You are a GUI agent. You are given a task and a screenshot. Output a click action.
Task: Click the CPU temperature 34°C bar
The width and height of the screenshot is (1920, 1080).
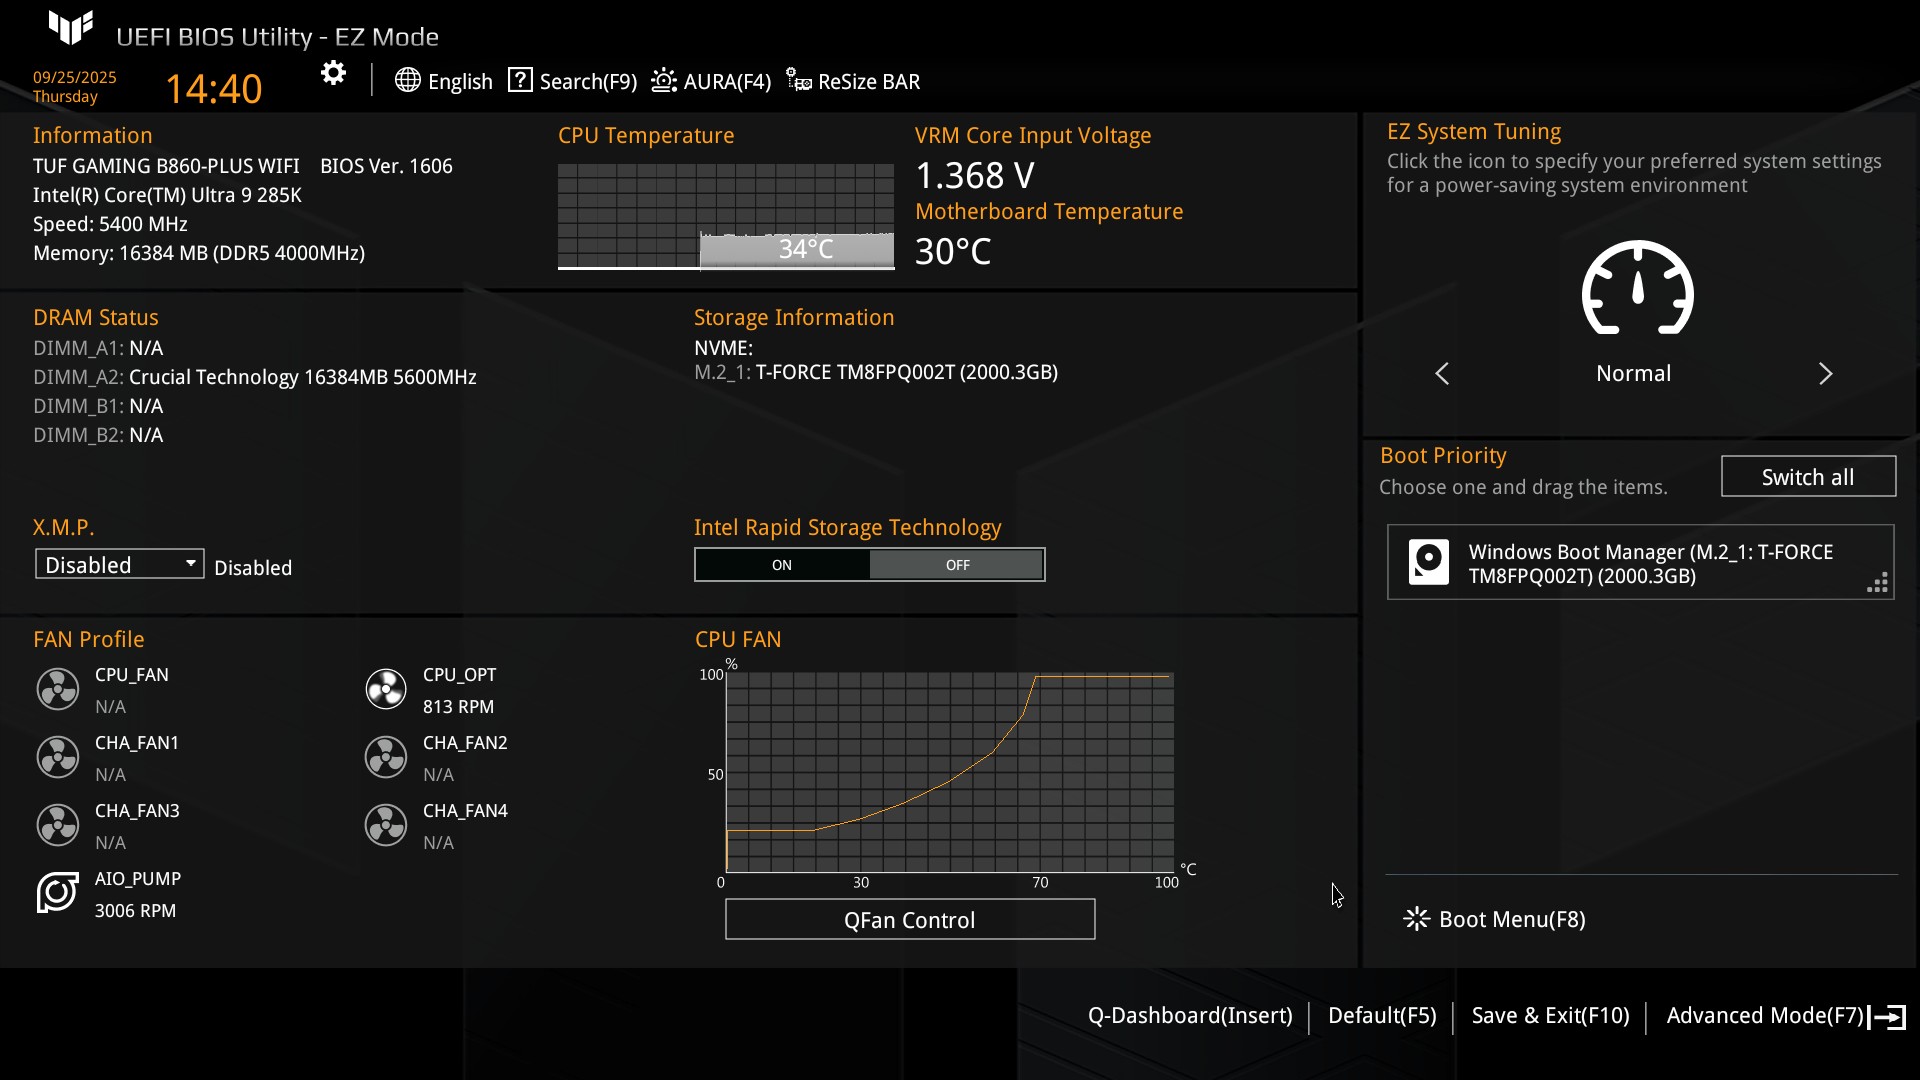point(797,250)
